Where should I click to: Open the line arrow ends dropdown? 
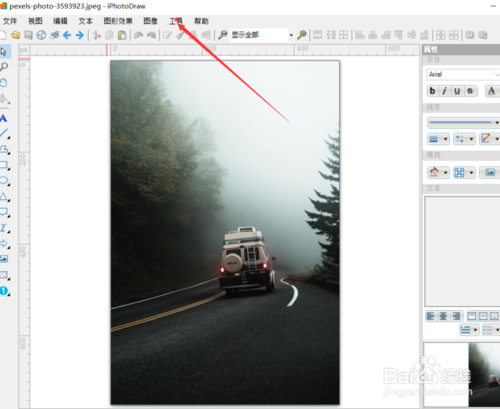coord(464,139)
